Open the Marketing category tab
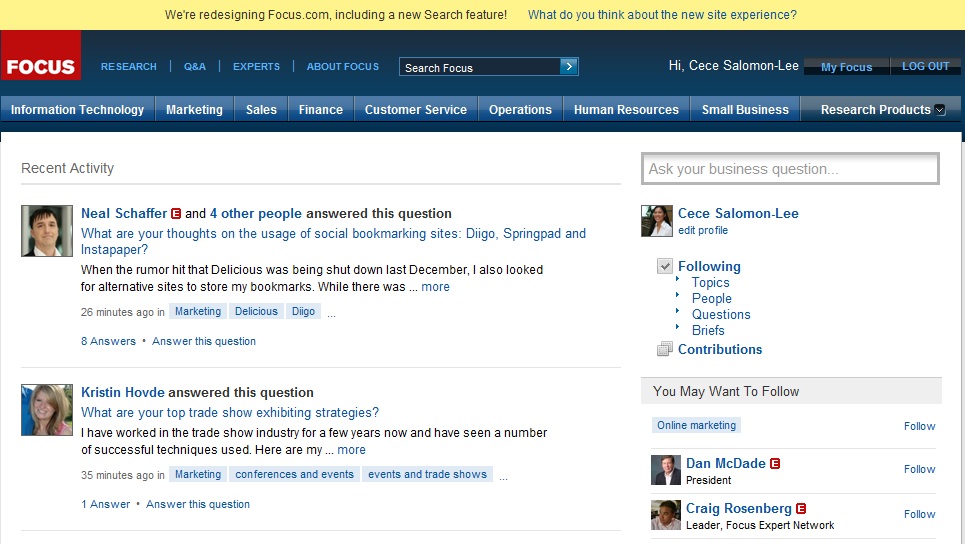This screenshot has width=965, height=544. pos(194,110)
